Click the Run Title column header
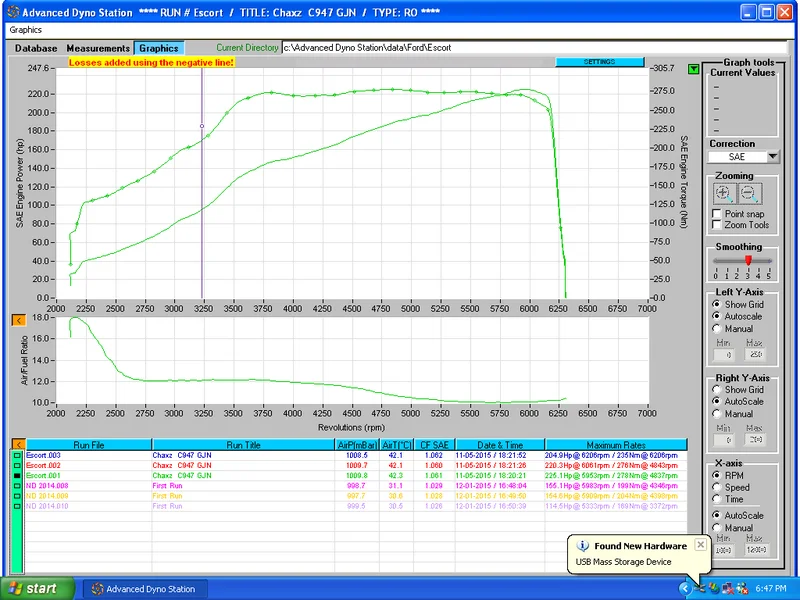 point(243,445)
